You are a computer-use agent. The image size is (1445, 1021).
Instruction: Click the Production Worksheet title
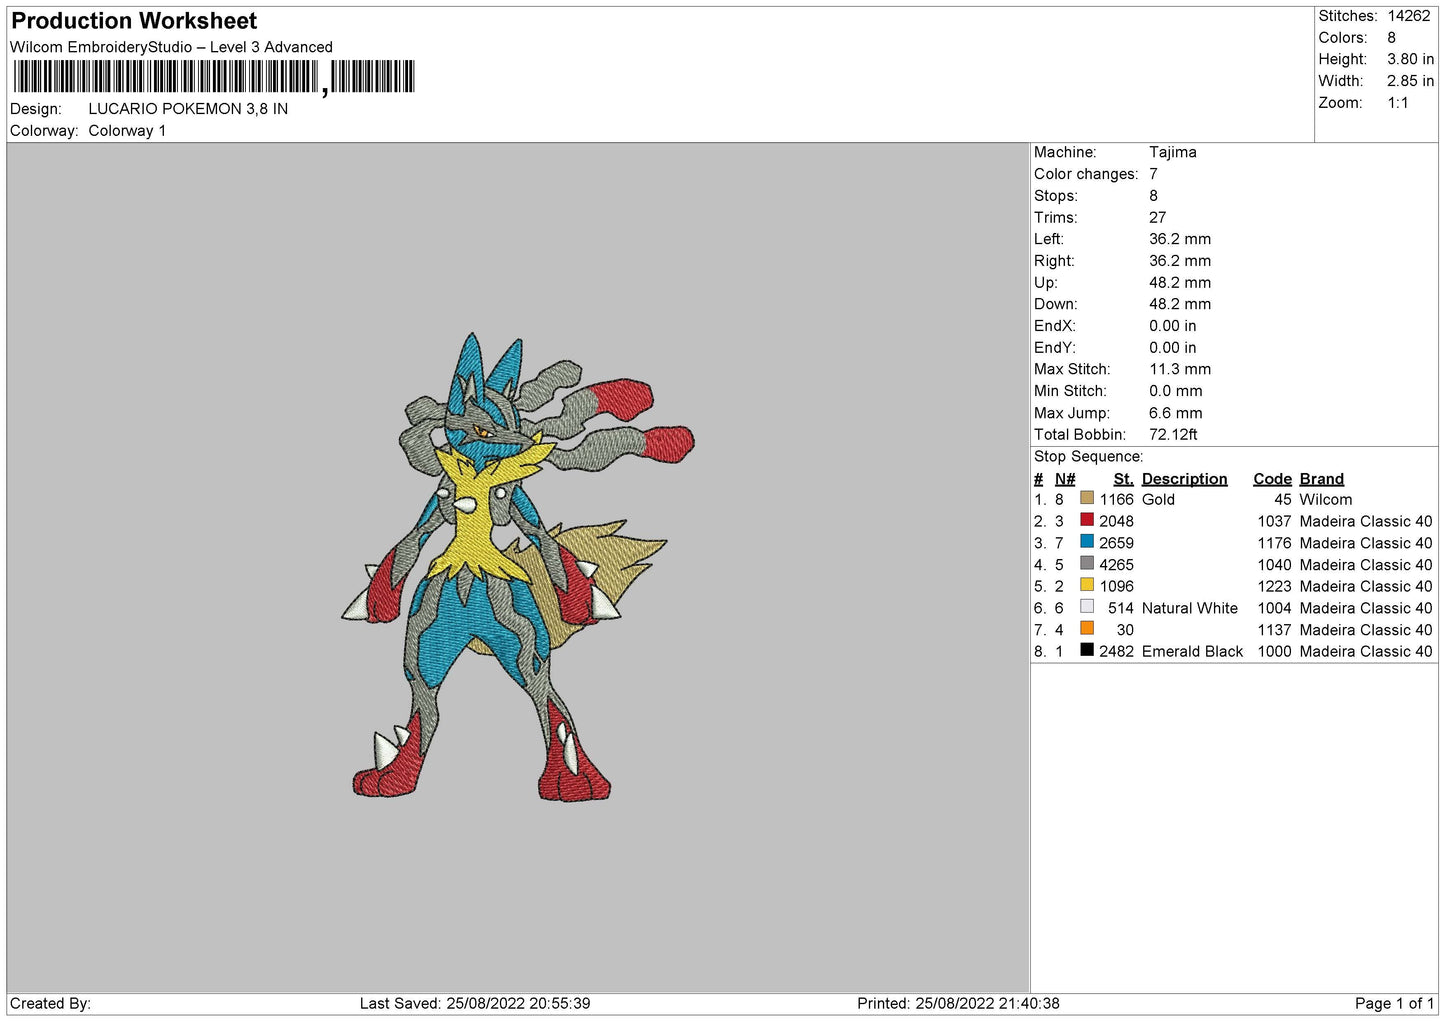point(134,21)
